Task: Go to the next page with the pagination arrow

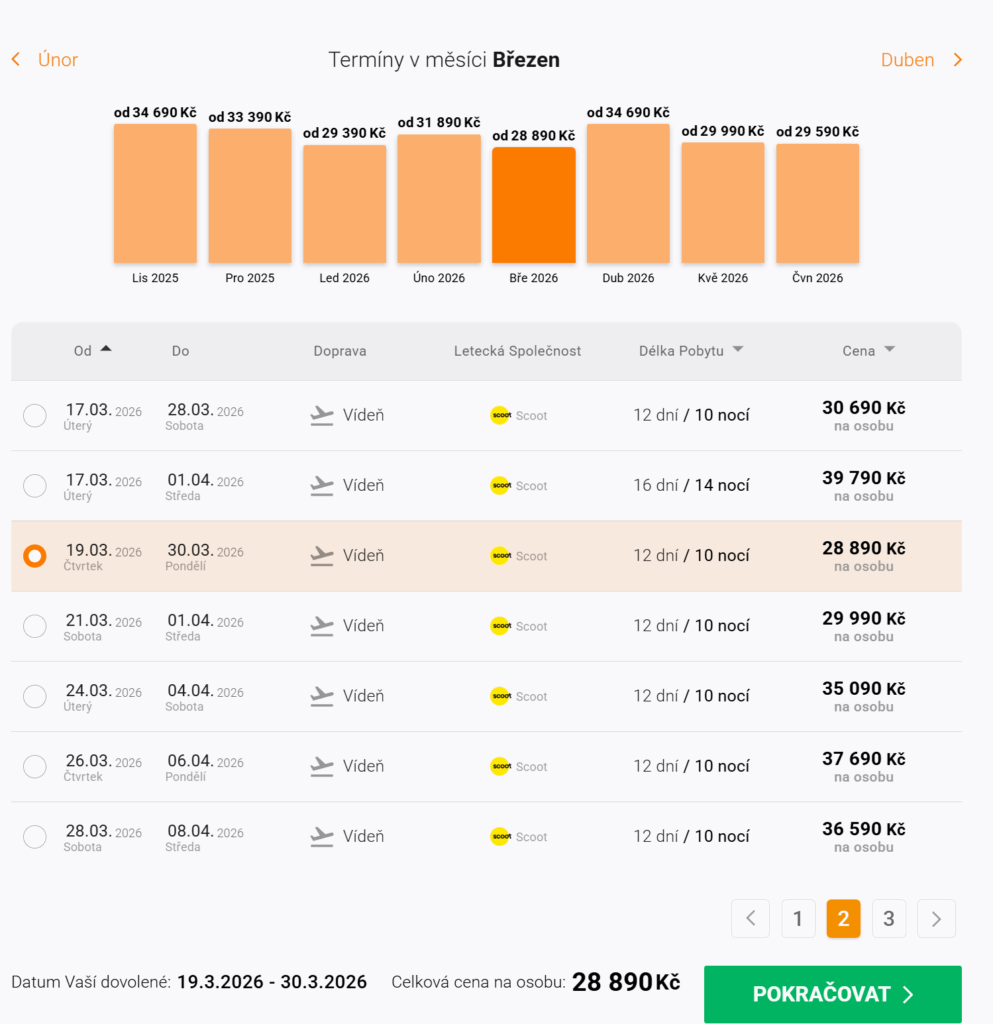Action: 936,918
